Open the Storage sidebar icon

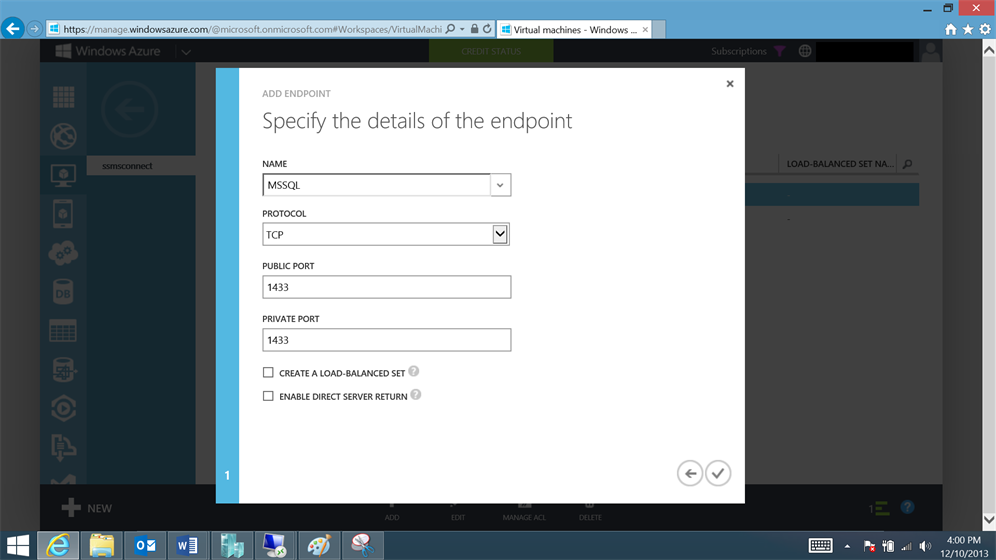pyautogui.click(x=64, y=331)
